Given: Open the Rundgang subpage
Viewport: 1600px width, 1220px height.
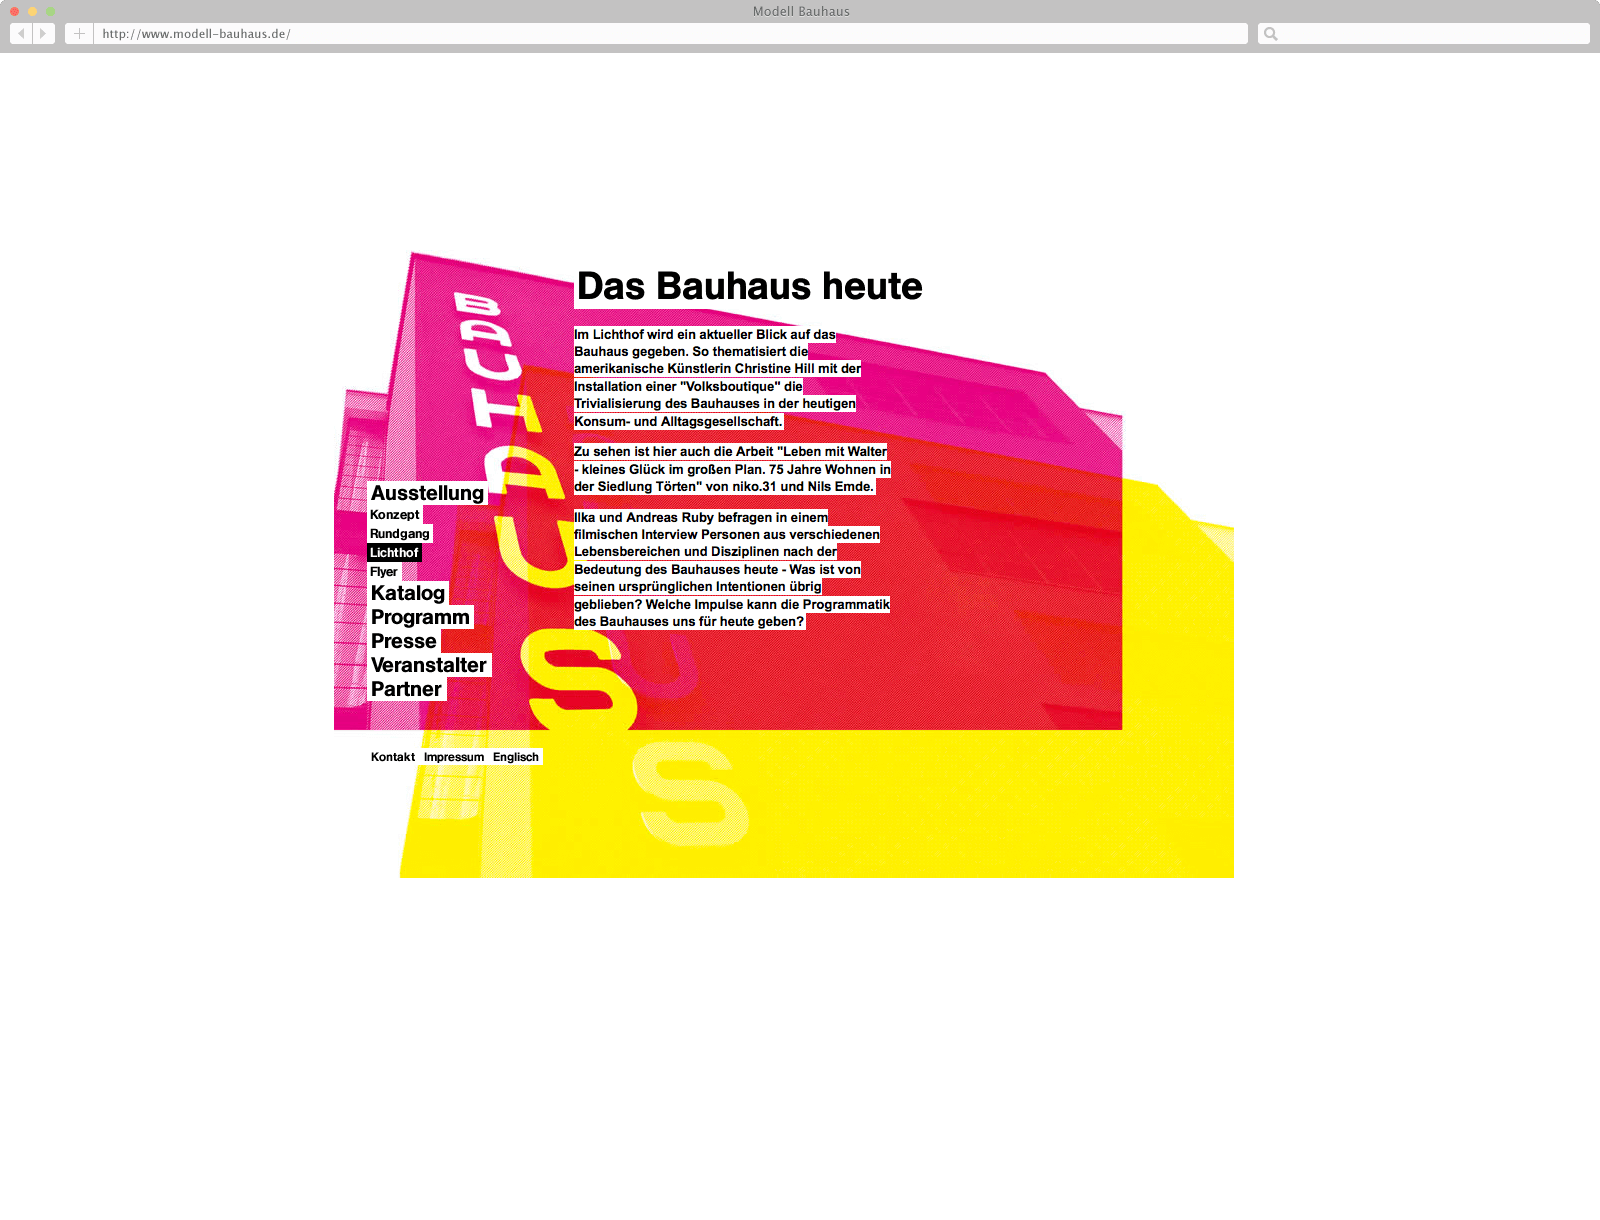Looking at the screenshot, I should click(400, 534).
